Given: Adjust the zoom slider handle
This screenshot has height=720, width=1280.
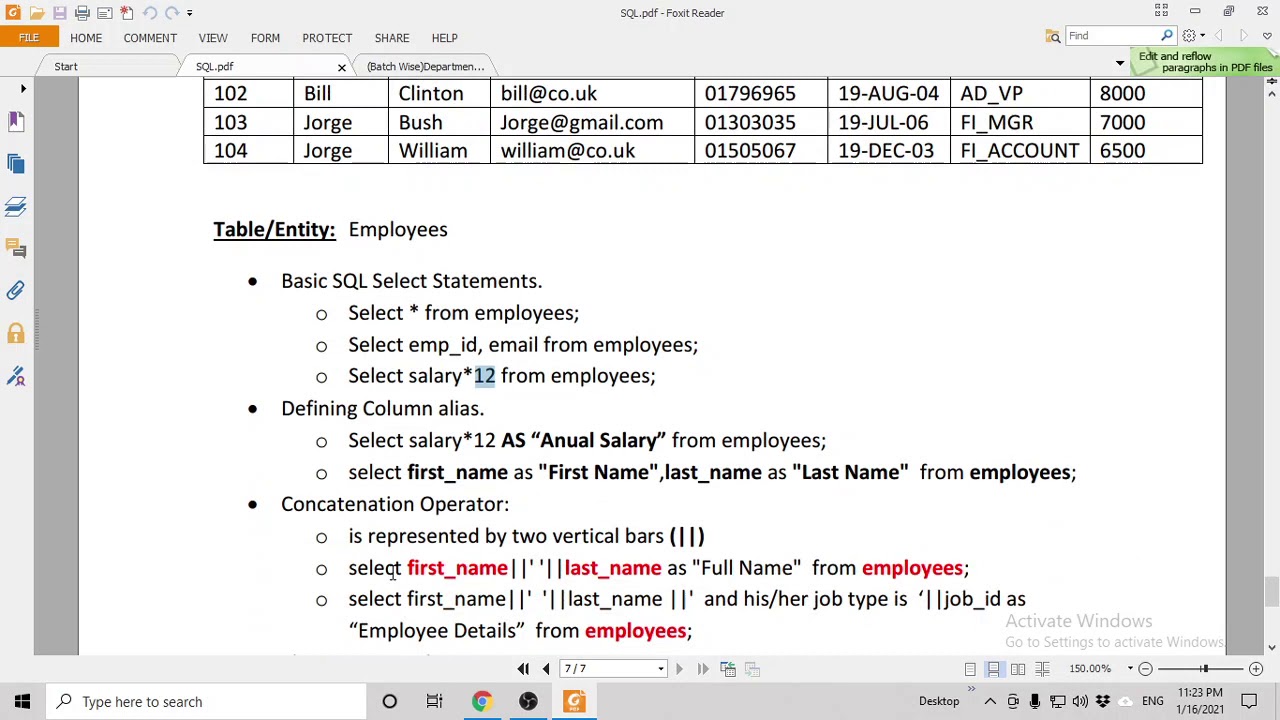Looking at the screenshot, I should [1204, 669].
